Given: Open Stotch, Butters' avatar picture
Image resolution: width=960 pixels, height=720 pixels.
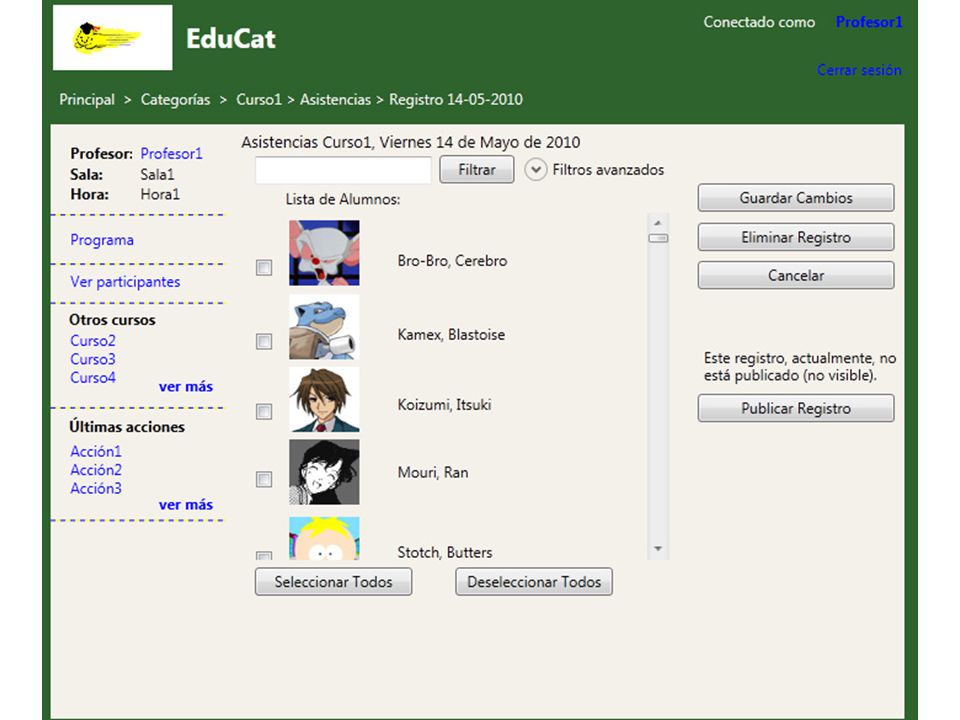Looking at the screenshot, I should (324, 538).
